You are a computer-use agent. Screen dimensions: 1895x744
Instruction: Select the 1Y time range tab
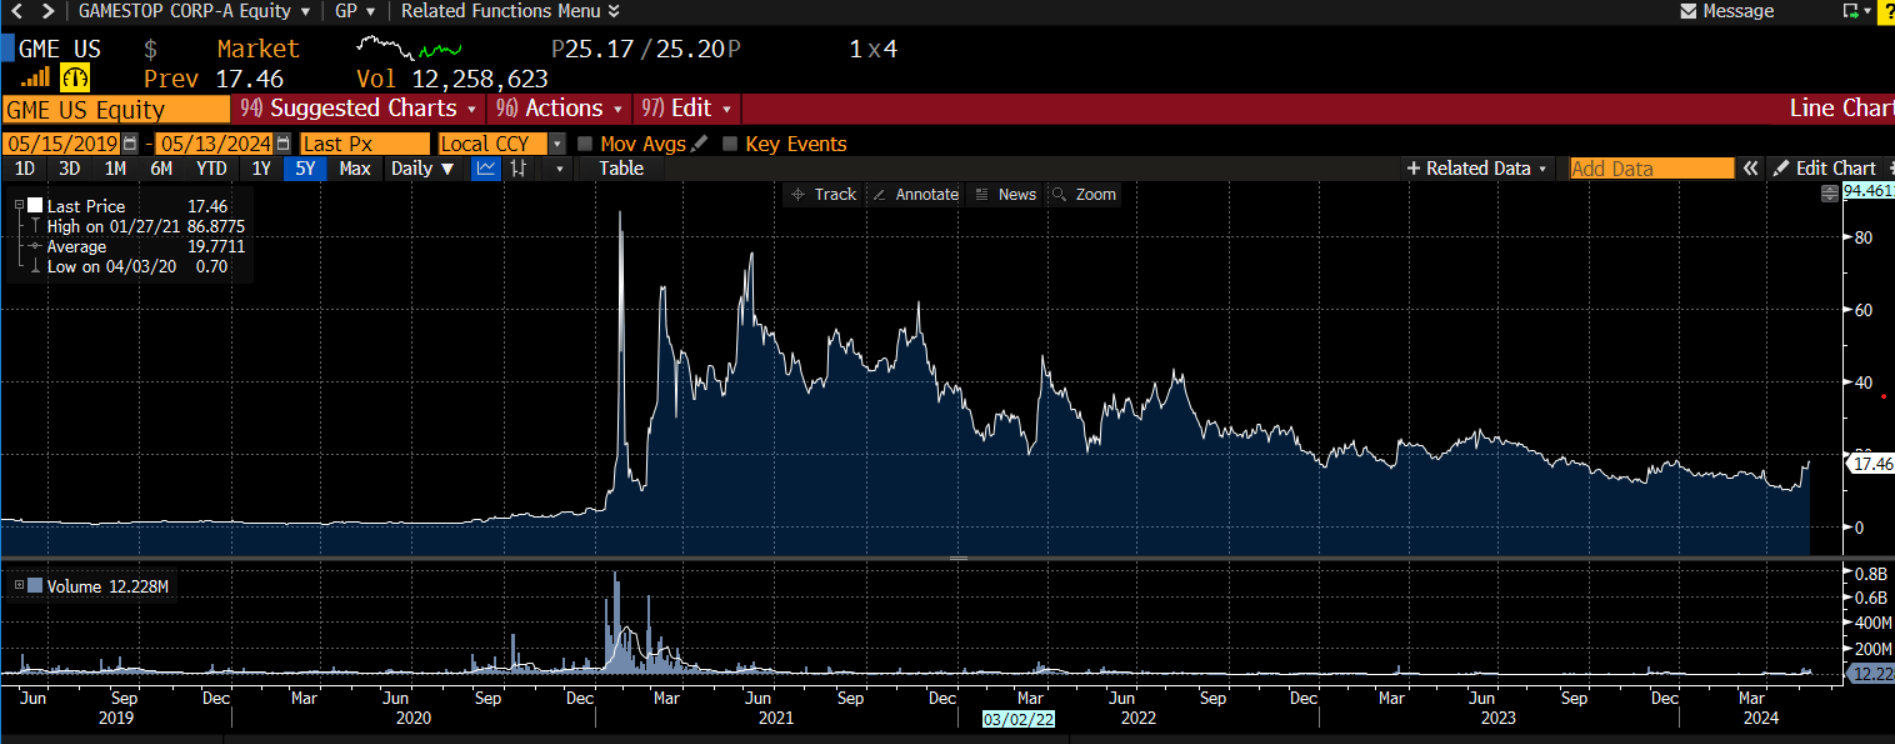(x=261, y=168)
